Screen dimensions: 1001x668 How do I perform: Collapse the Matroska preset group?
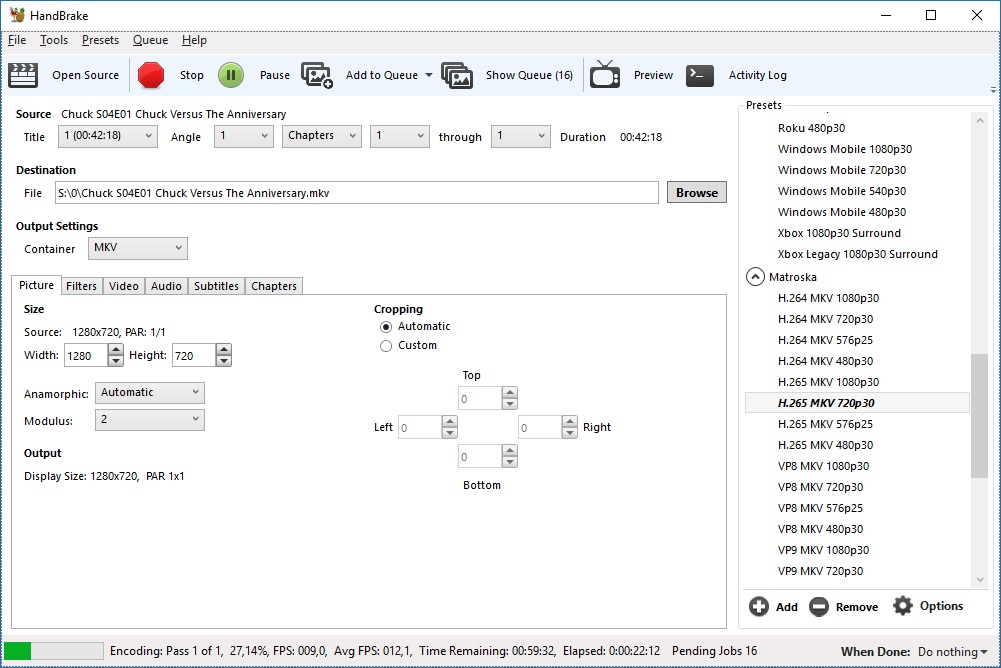click(x=755, y=277)
